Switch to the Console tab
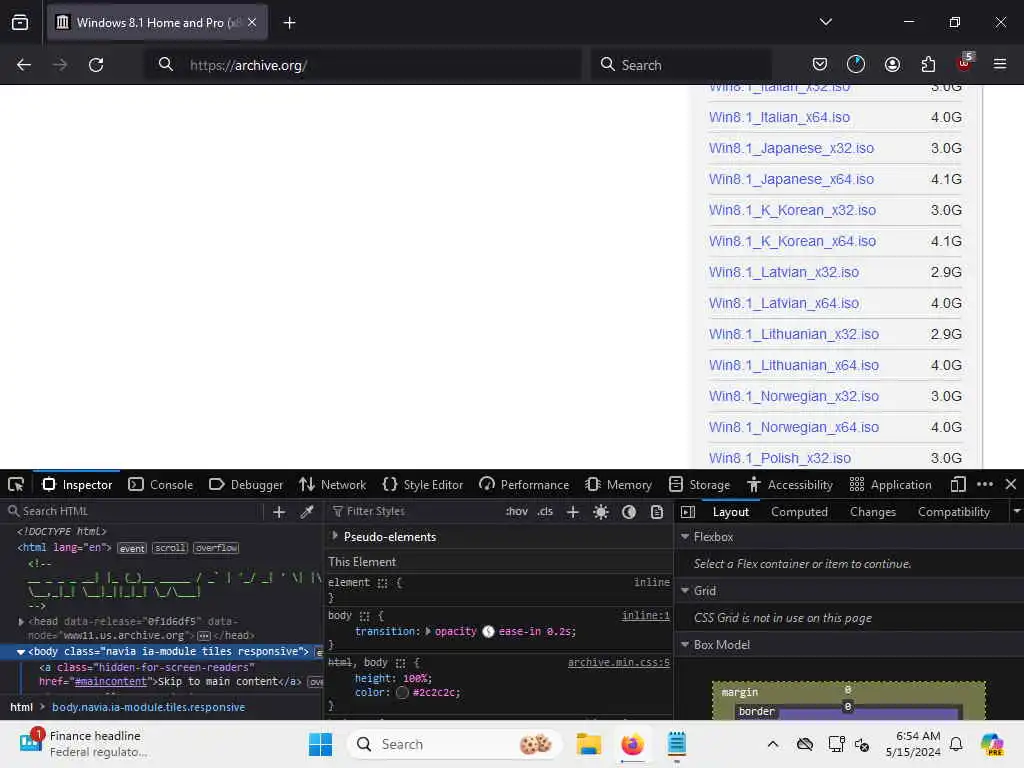1024x768 pixels. click(161, 485)
